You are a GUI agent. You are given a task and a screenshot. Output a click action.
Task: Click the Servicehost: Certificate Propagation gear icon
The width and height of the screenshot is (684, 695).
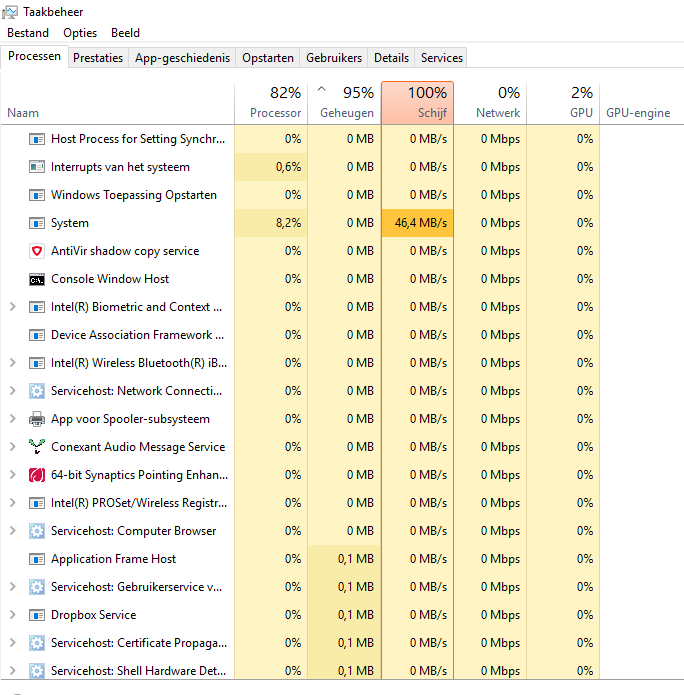pyautogui.click(x=37, y=643)
